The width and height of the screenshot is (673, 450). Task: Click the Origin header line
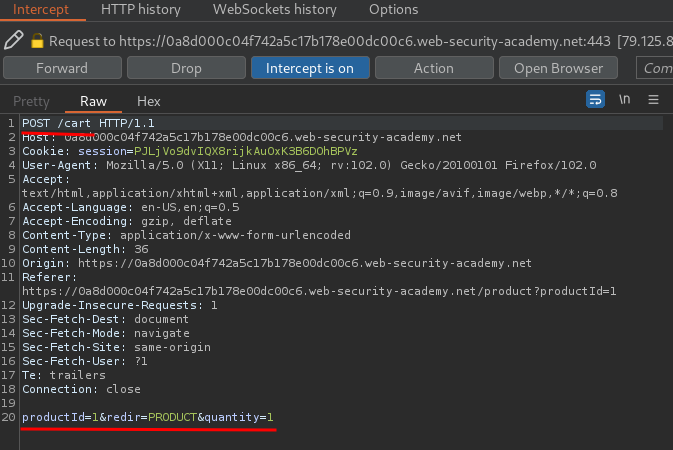click(x=277, y=263)
